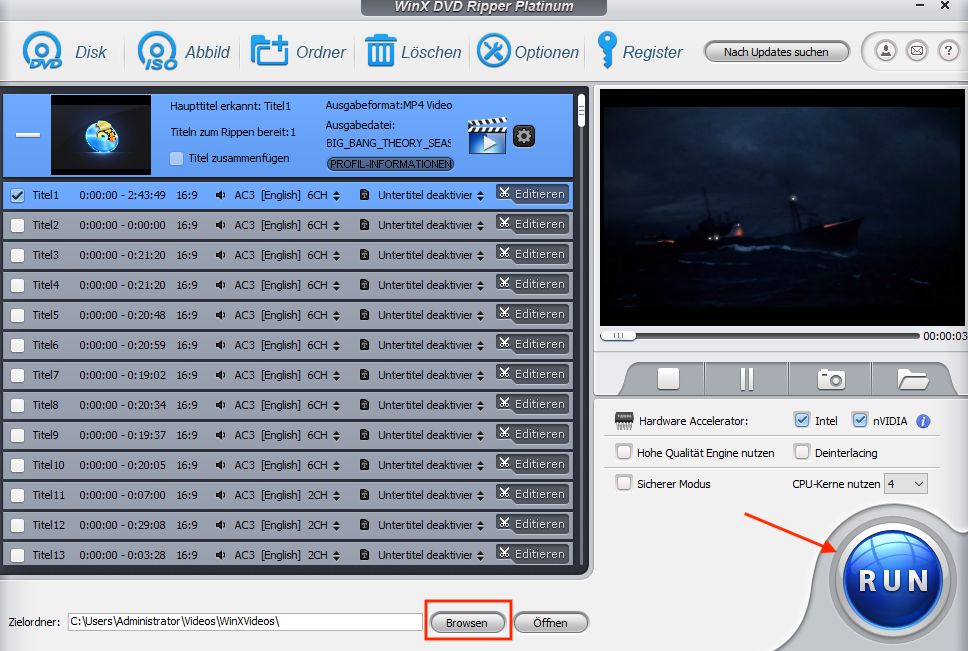Screen dimensions: 968x651
Task: Open the help question mark icon
Action: [948, 51]
